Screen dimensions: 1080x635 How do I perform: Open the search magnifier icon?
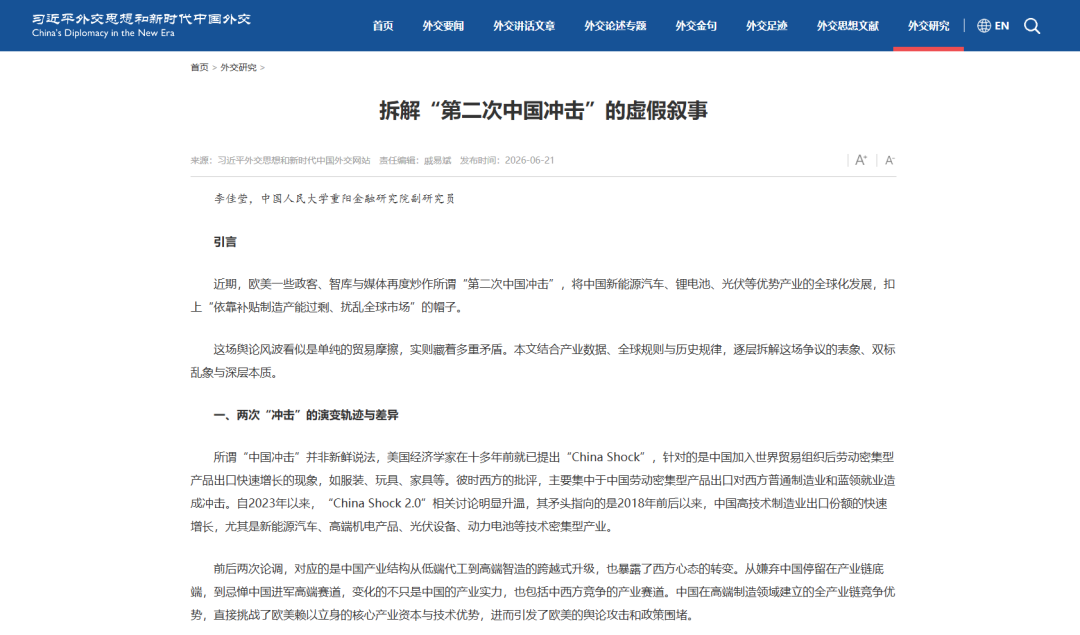(1032, 26)
